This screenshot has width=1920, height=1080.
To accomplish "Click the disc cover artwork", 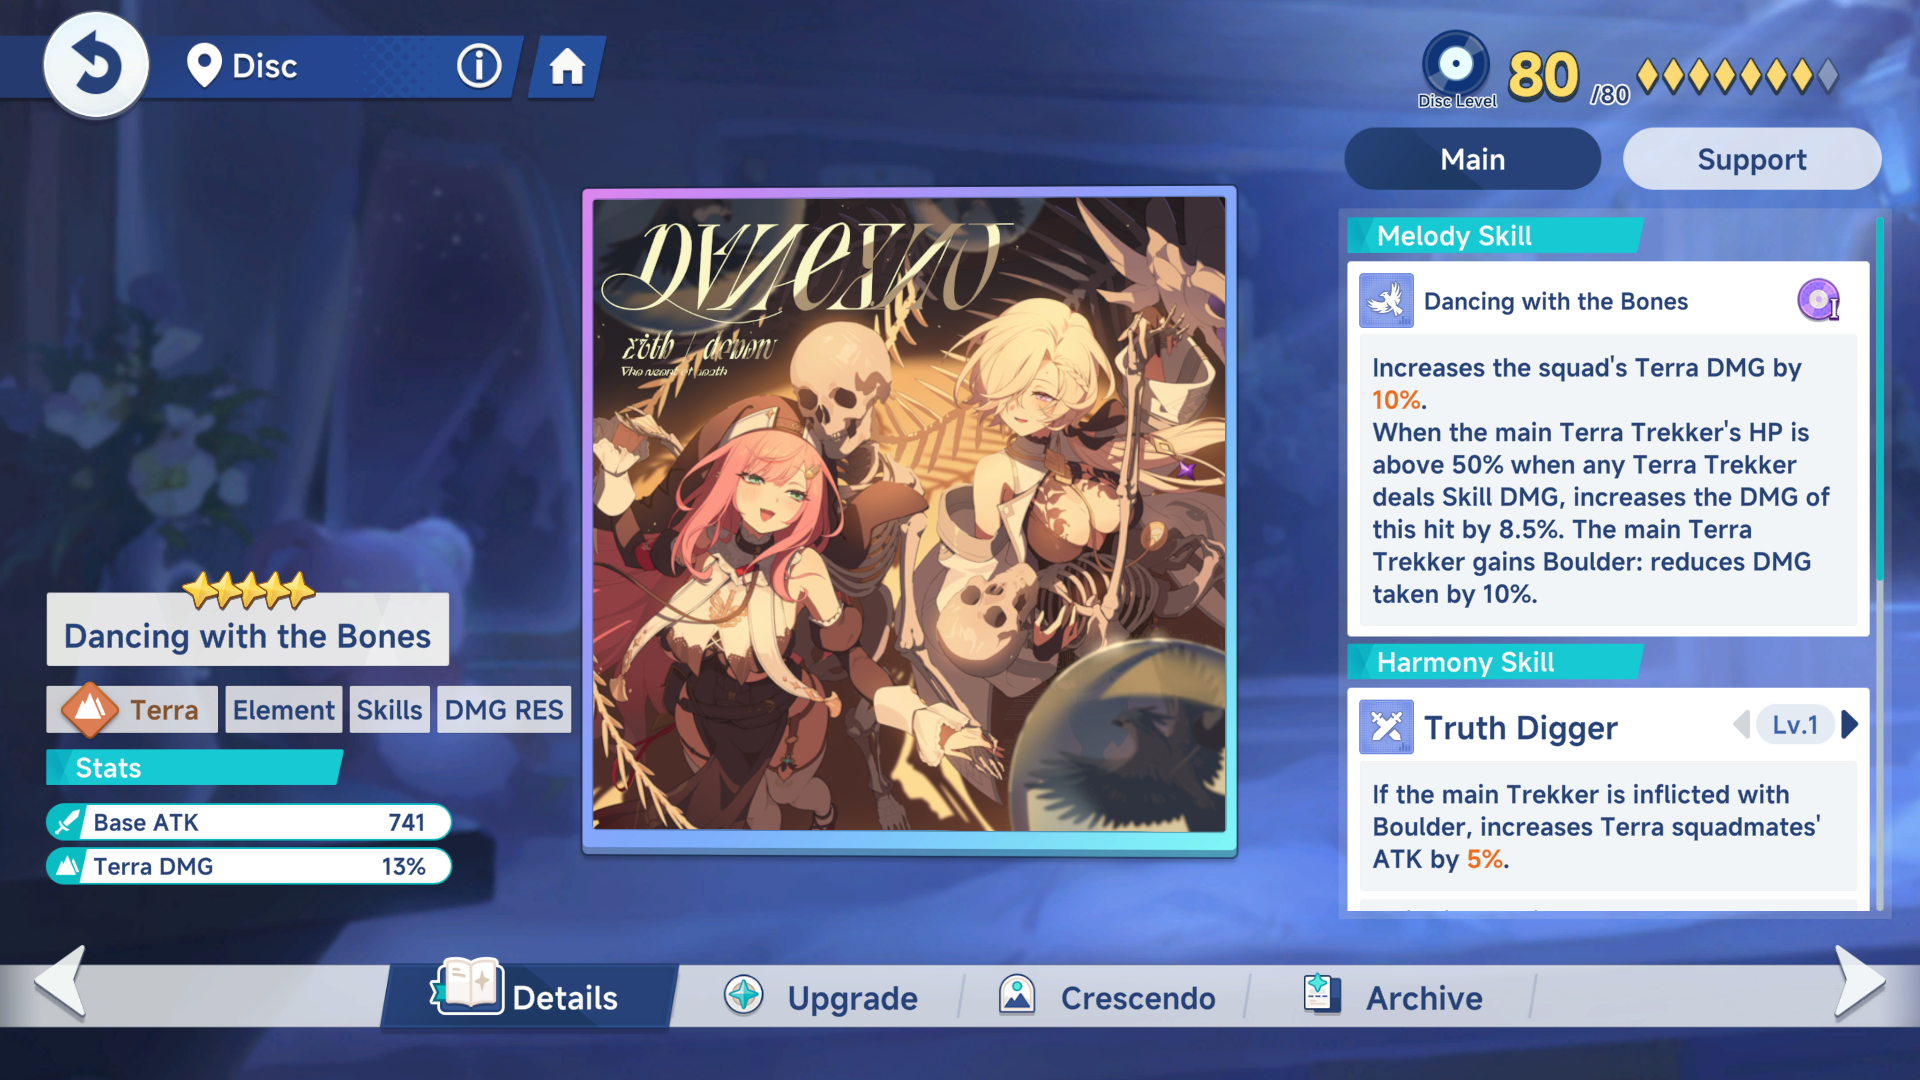I will 909,514.
